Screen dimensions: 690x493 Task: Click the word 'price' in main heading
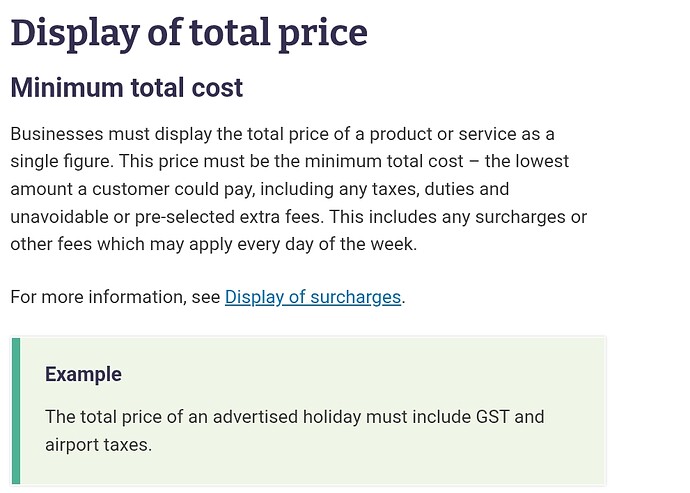(323, 35)
